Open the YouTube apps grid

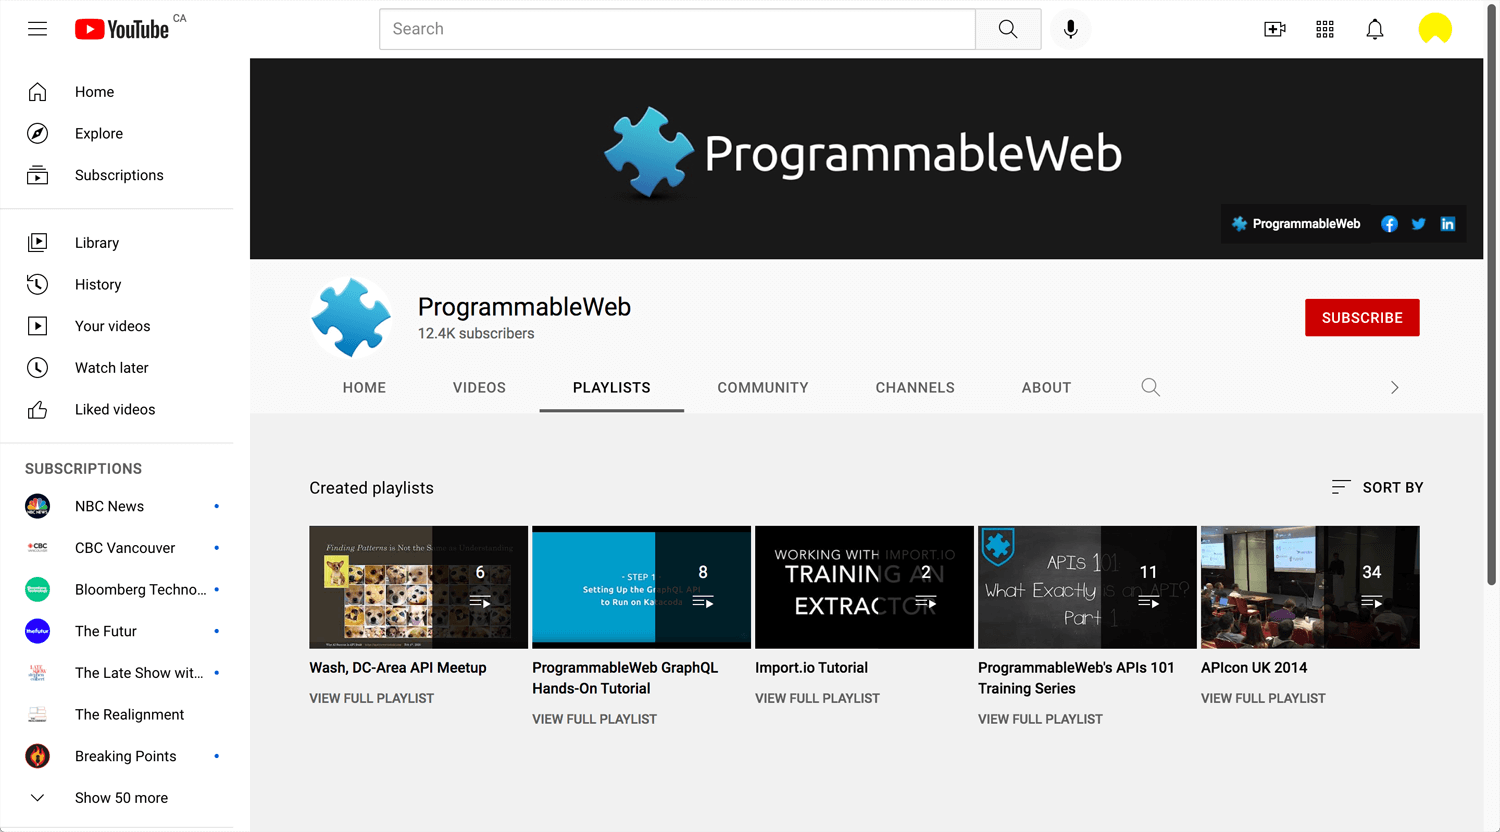(x=1325, y=29)
